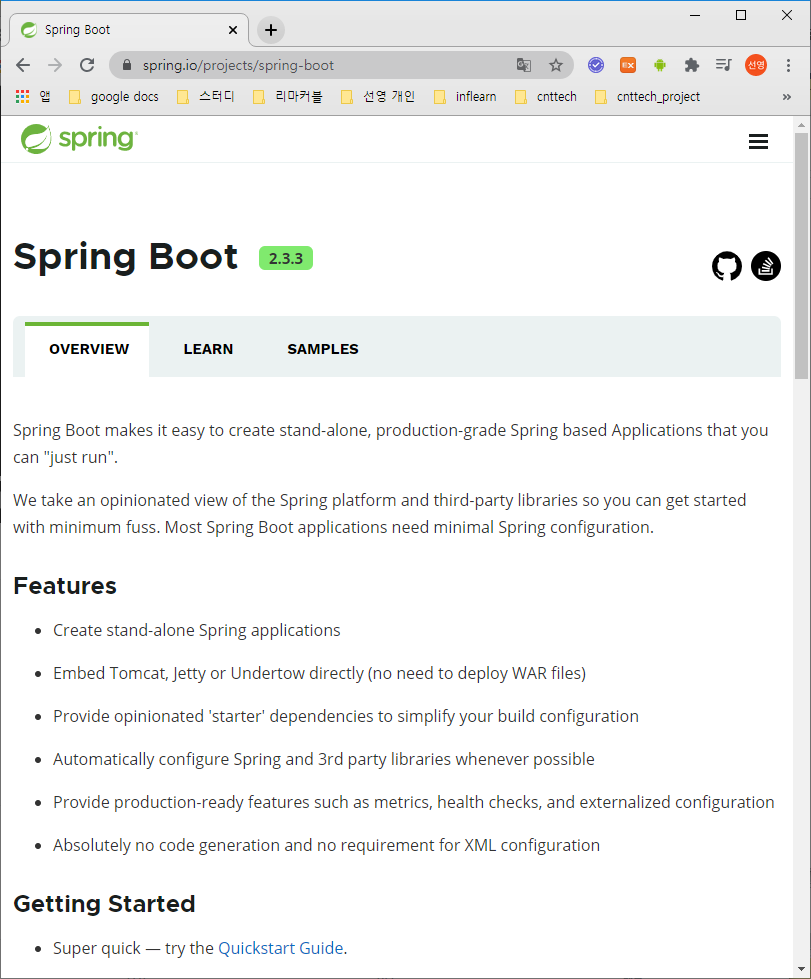Click the Features heading
811x979 pixels.
tap(65, 586)
